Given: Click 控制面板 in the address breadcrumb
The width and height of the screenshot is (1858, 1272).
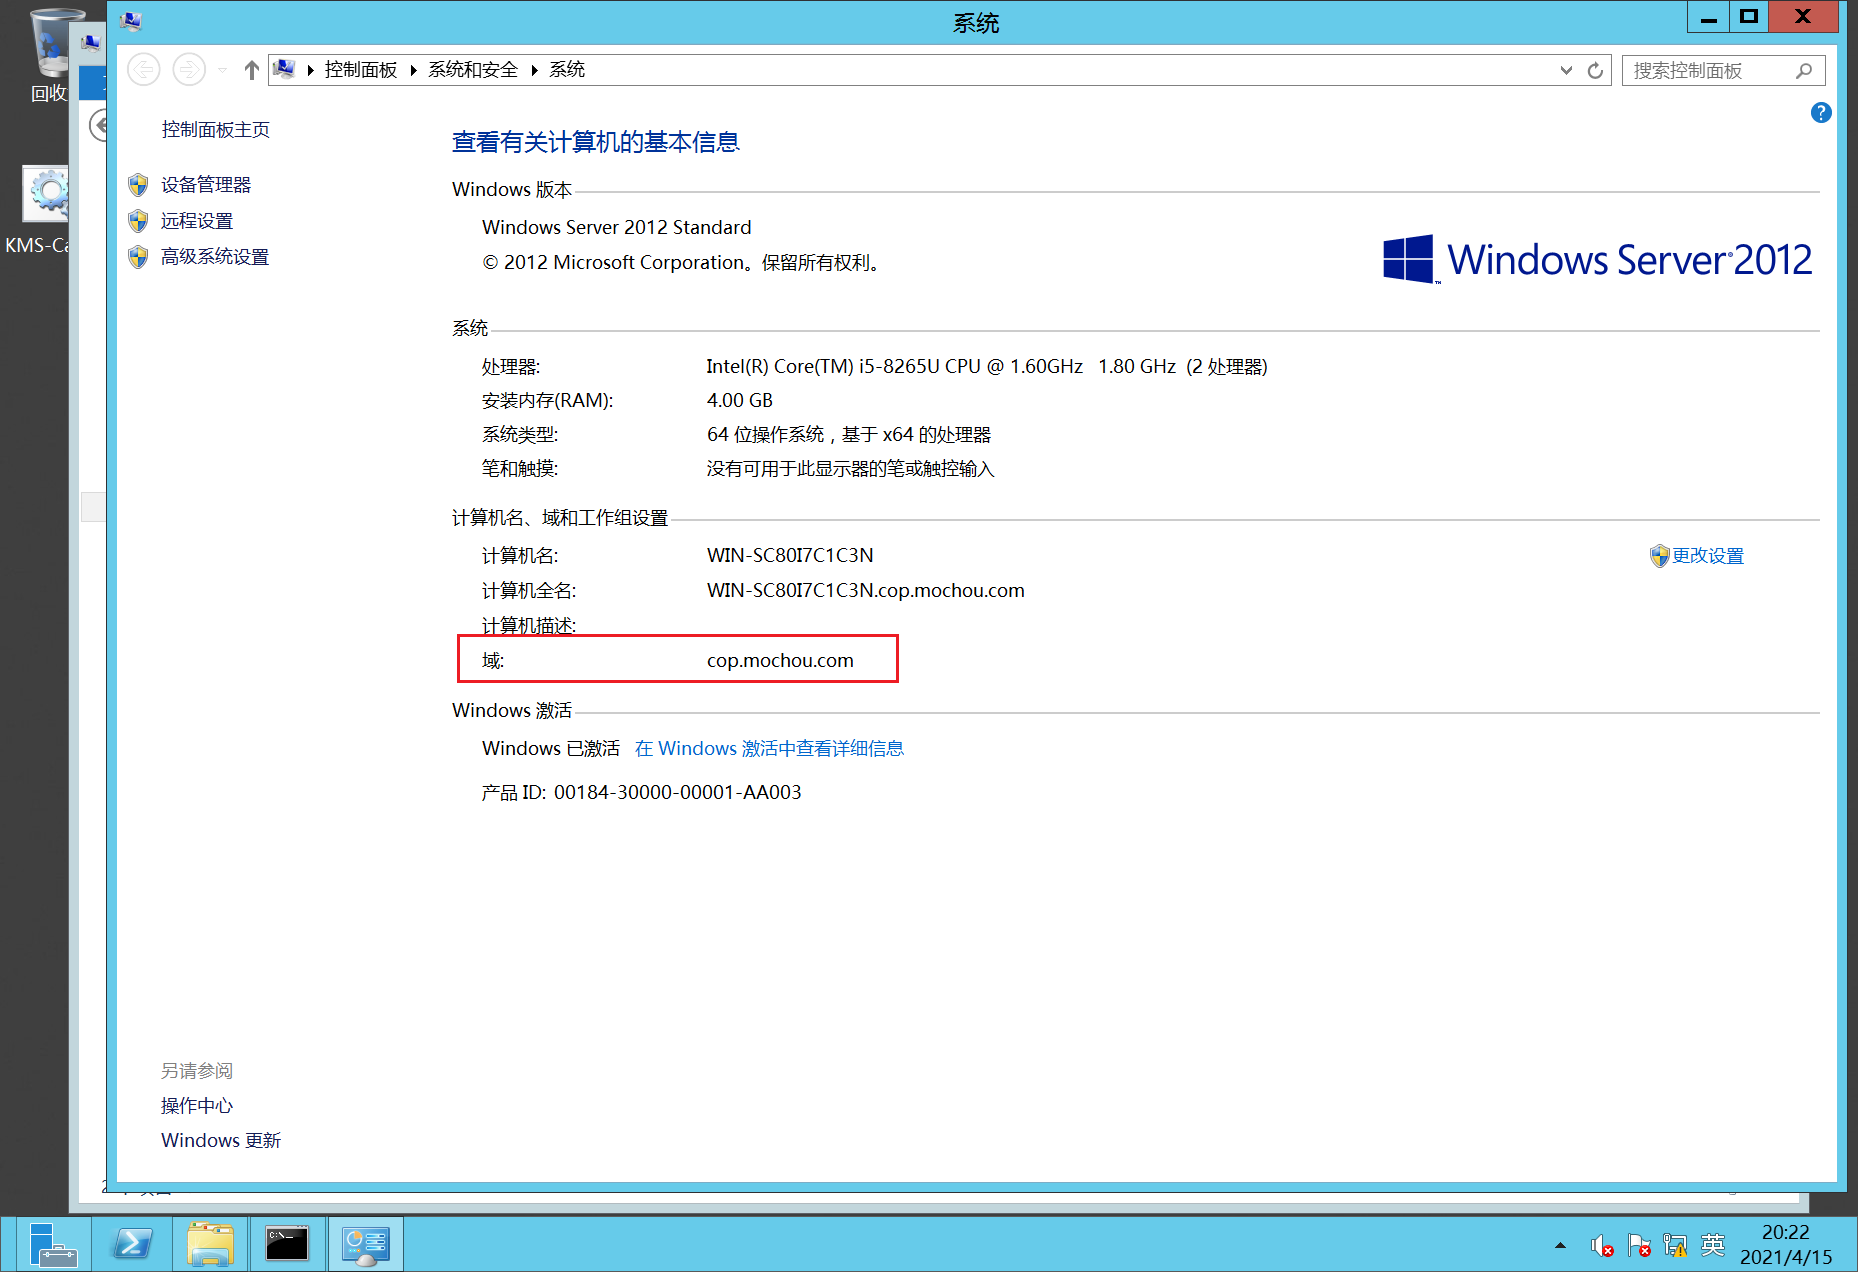Looking at the screenshot, I should point(361,70).
